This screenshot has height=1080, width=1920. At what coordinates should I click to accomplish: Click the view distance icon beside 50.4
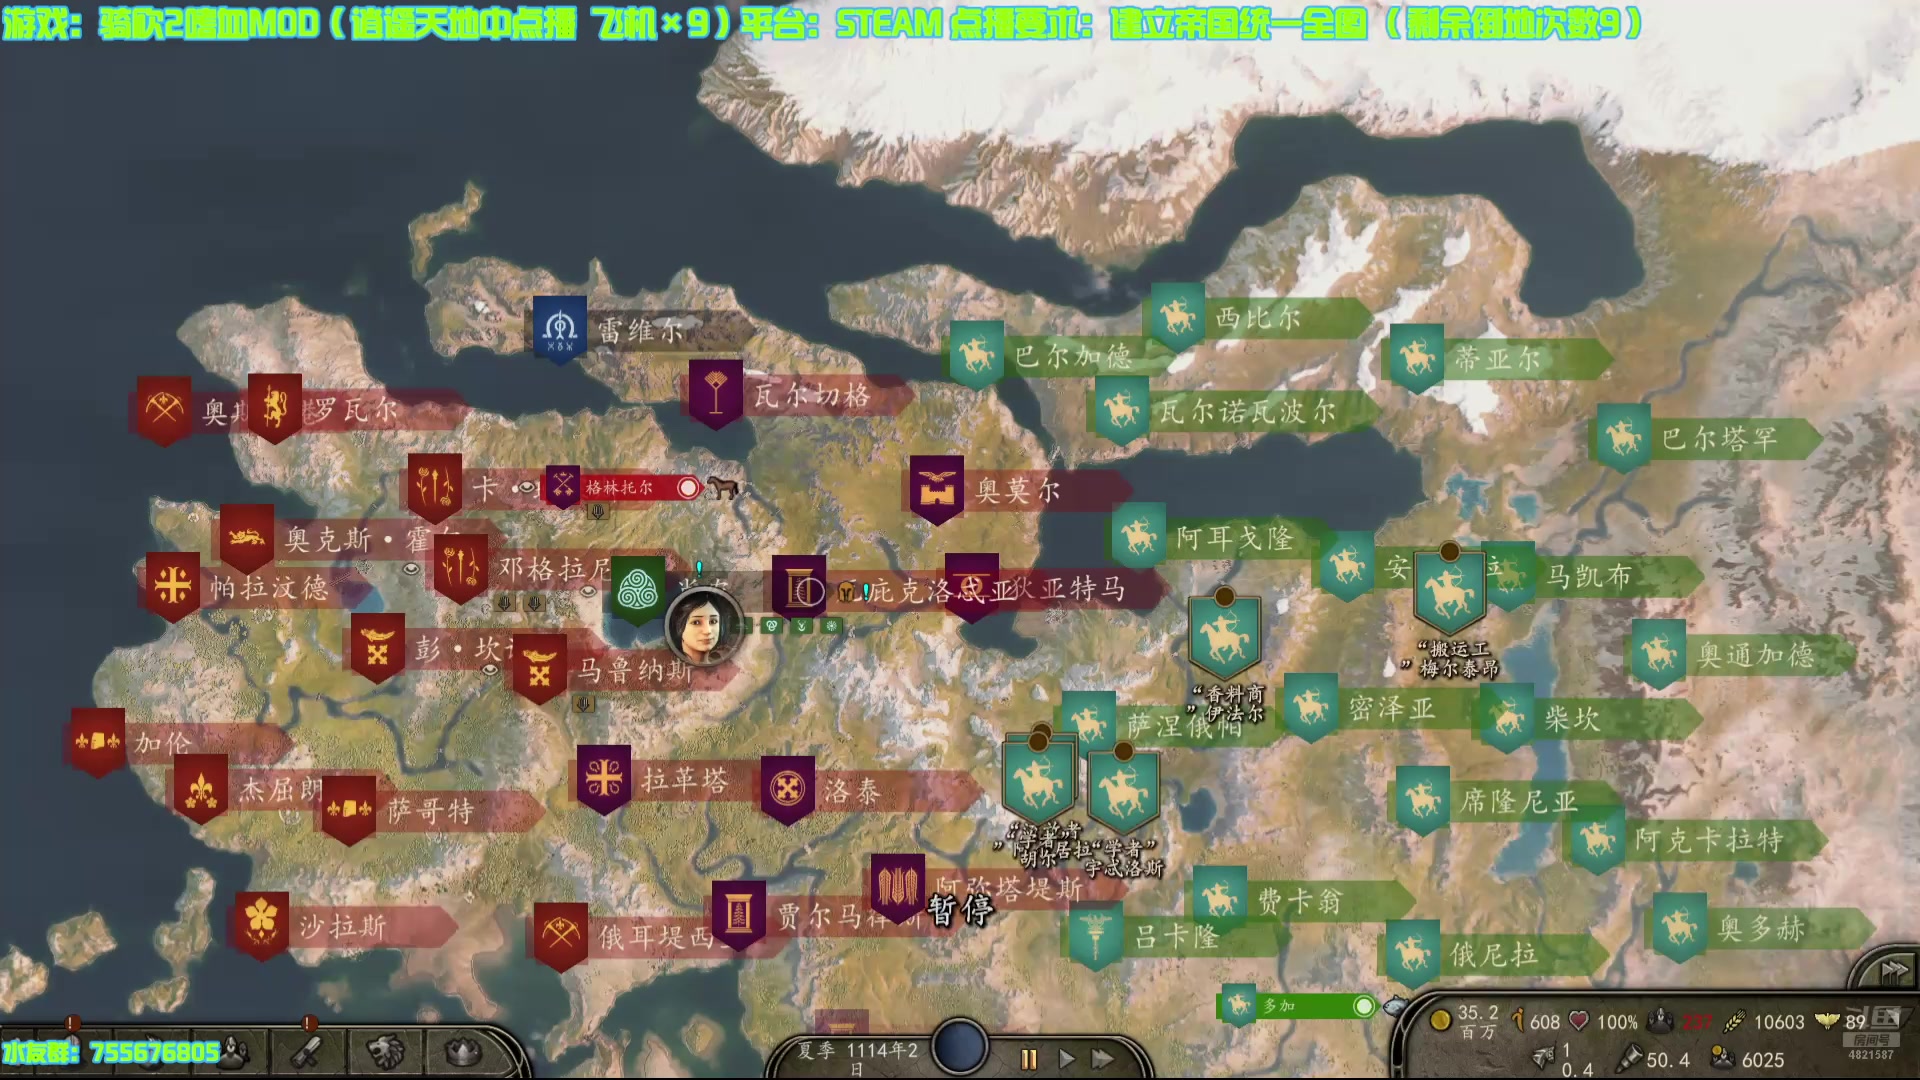[1629, 1058]
